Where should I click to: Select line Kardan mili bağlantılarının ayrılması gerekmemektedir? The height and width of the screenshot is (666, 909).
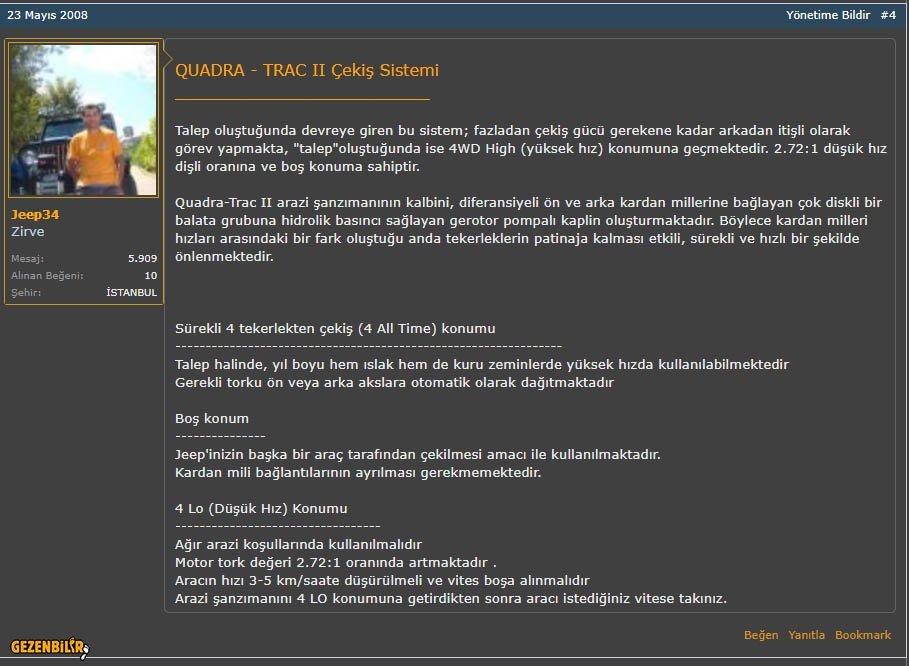(358, 472)
